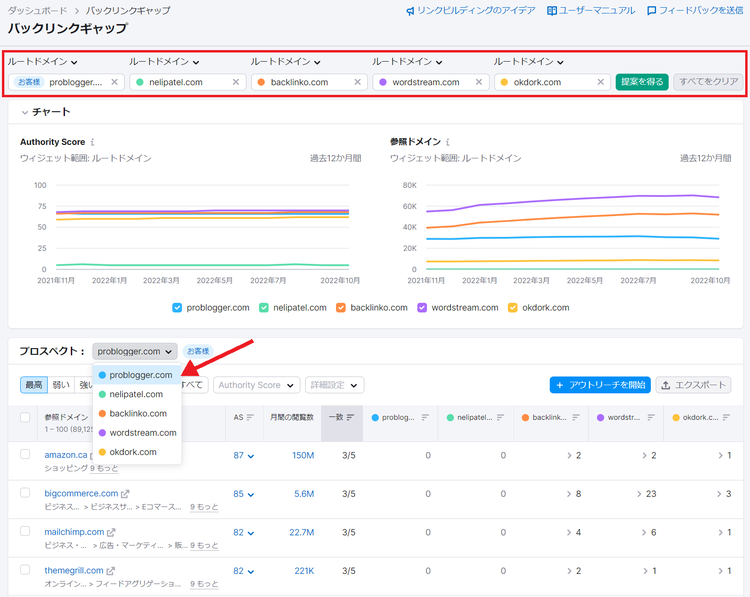Toggle neilpatel.com chart legend checkbox

[x=264, y=308]
